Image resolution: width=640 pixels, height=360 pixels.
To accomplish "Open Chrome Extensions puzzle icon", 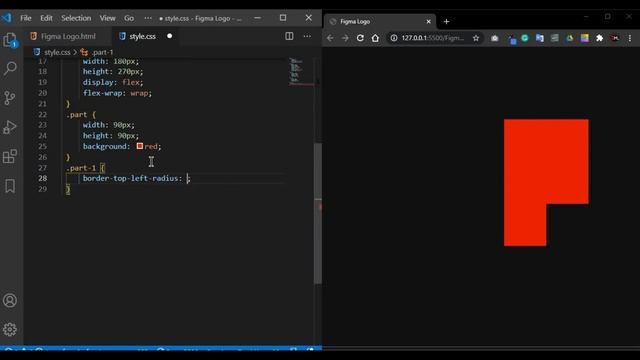I will 599,38.
